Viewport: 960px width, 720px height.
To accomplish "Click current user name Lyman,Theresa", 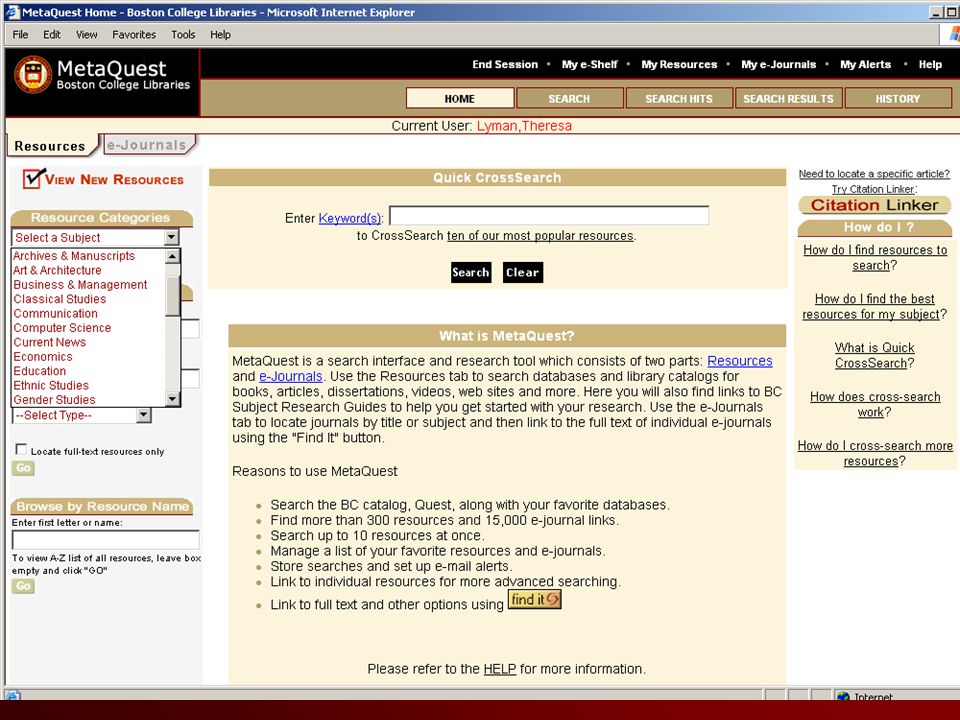I will (x=524, y=126).
